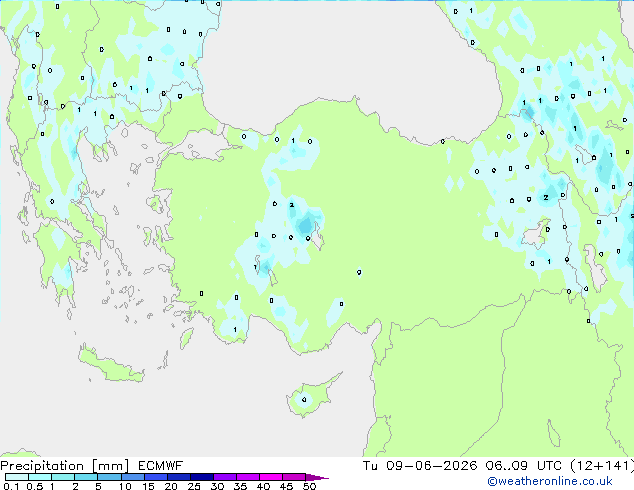This screenshot has width=634, height=490.
Task: Click the island of Crete
Action: click(110, 366)
